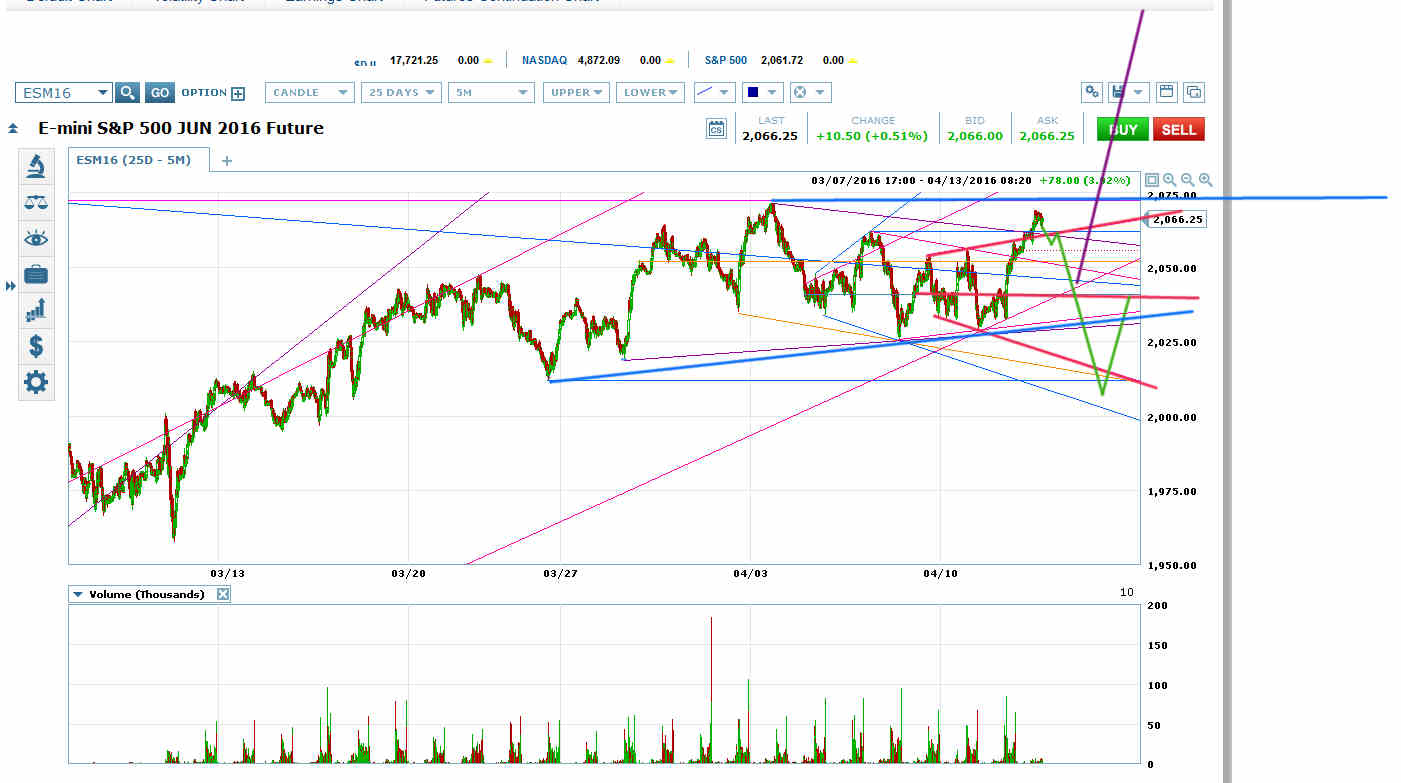Viewport: 1401px width, 783px height.
Task: Expand the OPTION plus box
Action: click(238, 93)
